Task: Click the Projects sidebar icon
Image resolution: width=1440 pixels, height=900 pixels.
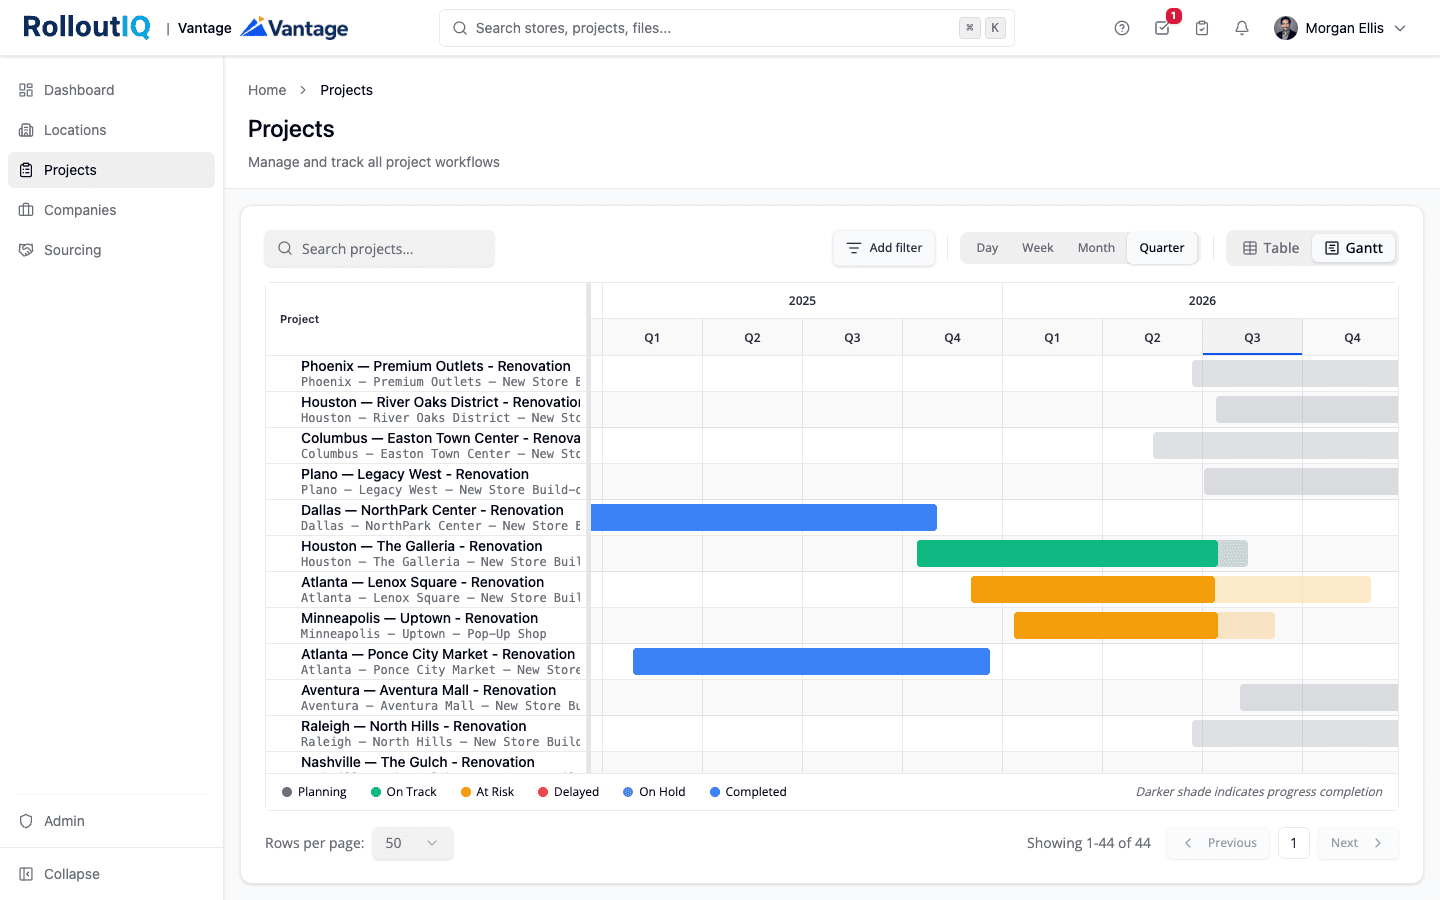Action: [x=26, y=170]
